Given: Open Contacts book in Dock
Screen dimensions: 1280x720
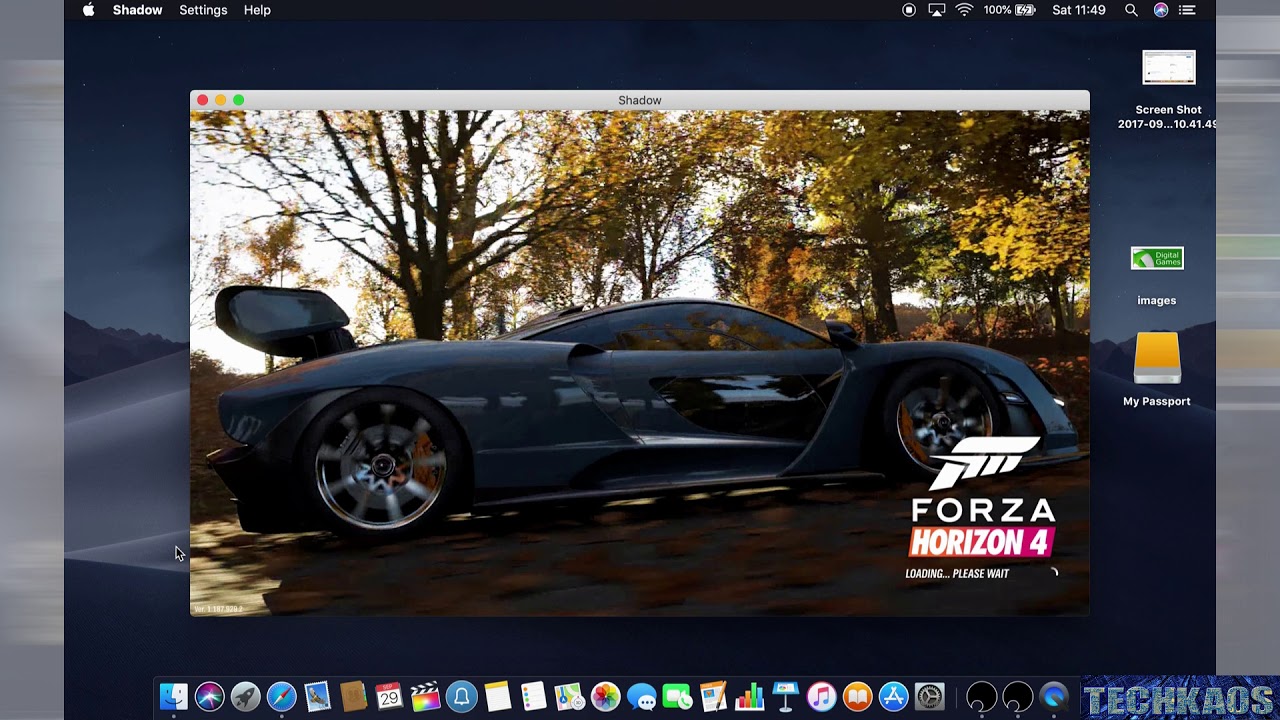Looking at the screenshot, I should point(354,696).
